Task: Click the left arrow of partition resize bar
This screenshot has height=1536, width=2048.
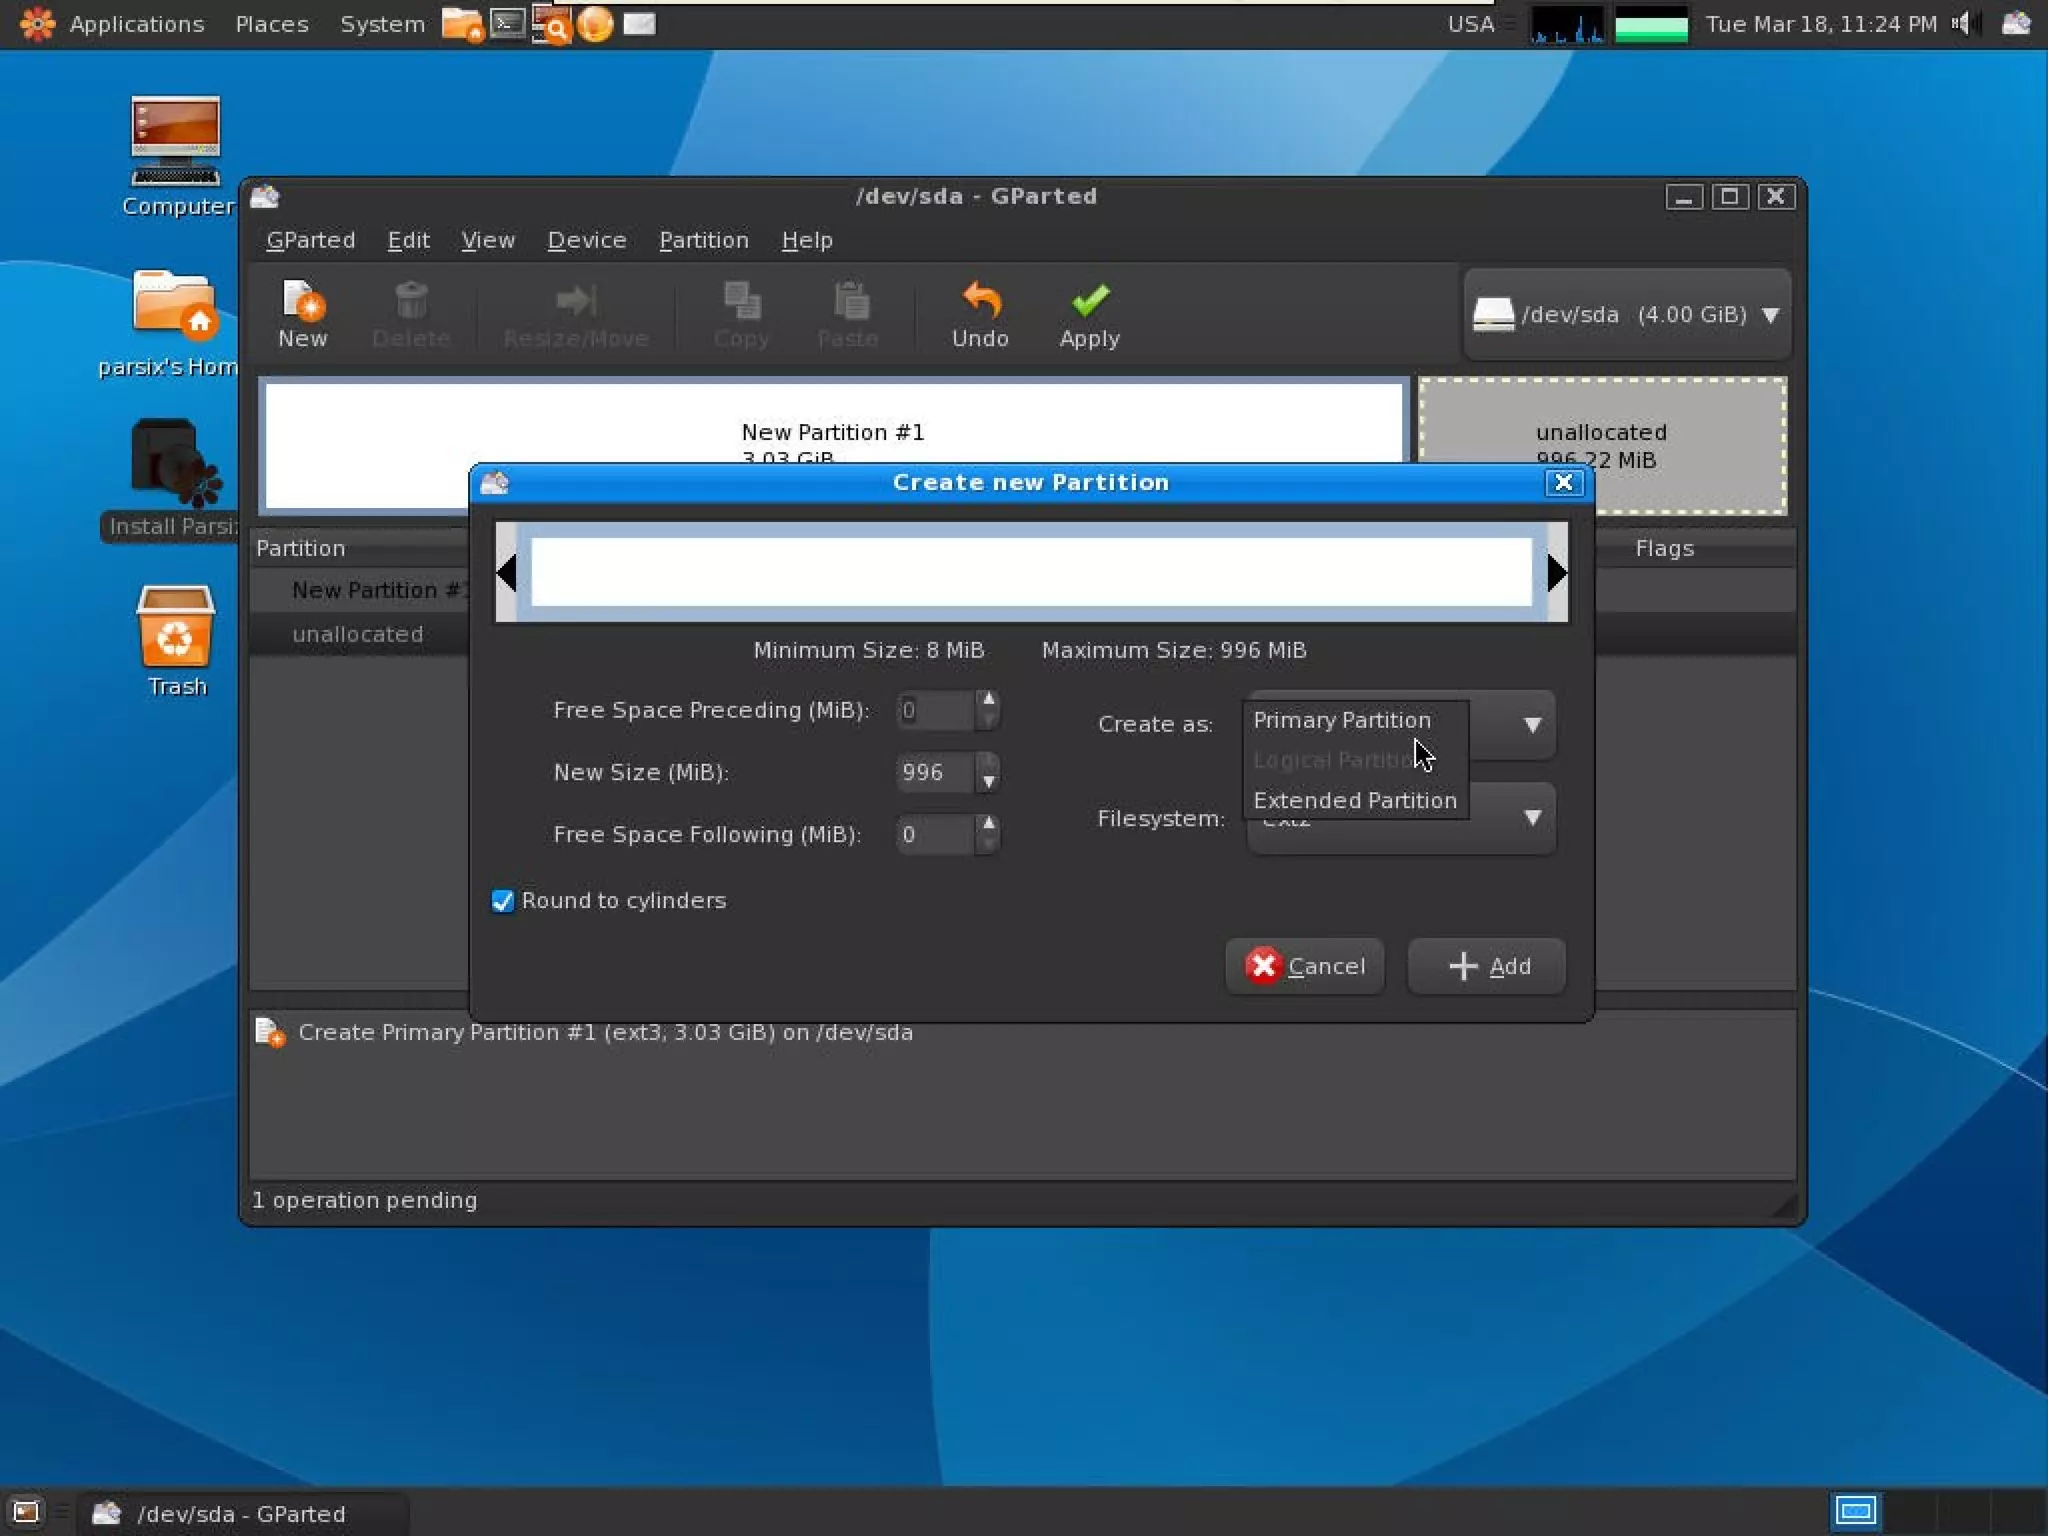Action: [507, 573]
